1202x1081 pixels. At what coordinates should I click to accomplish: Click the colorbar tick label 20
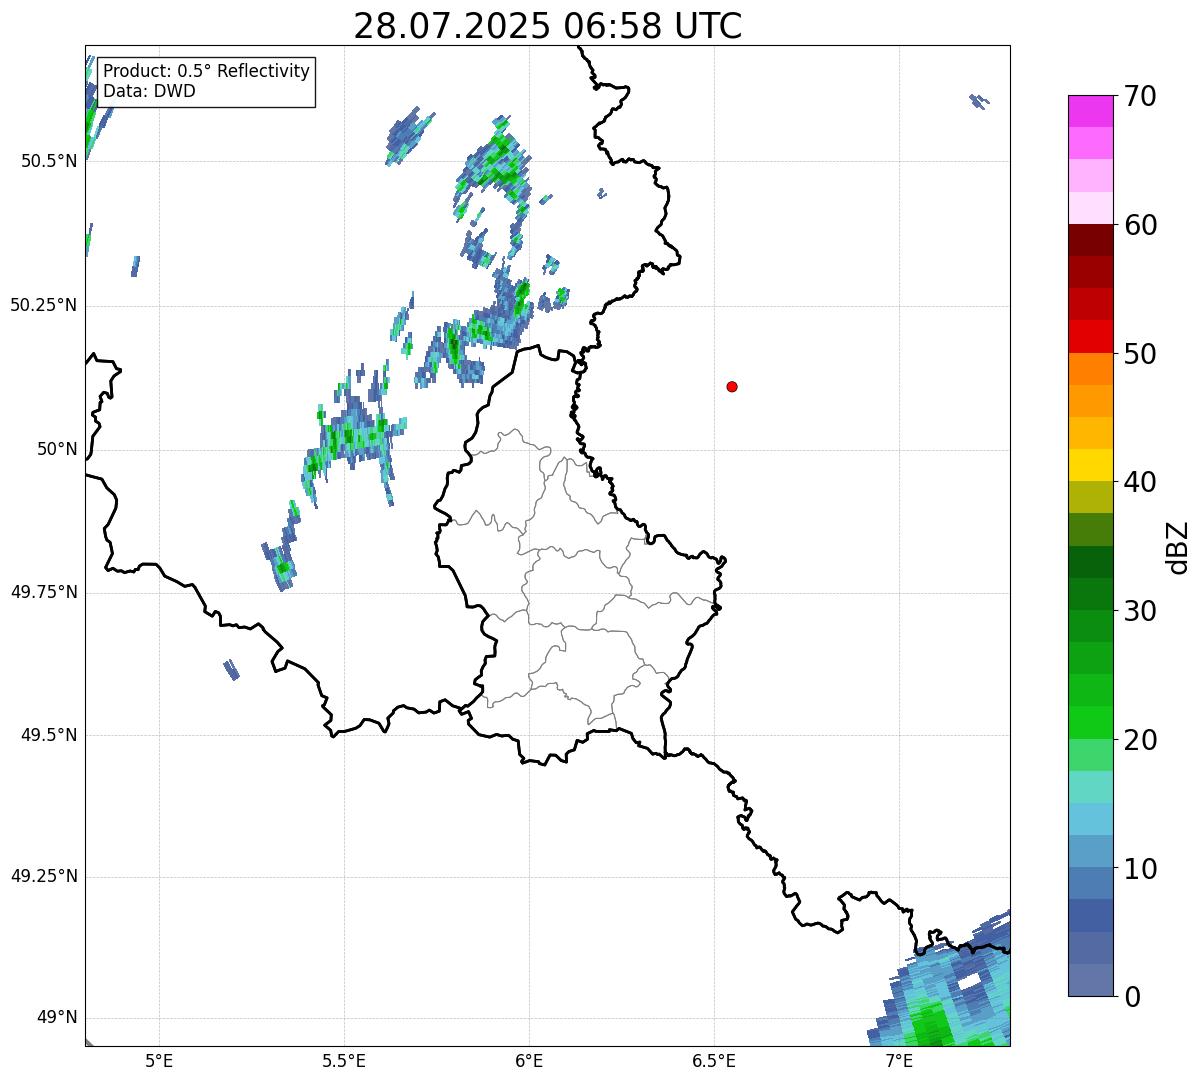1139,740
